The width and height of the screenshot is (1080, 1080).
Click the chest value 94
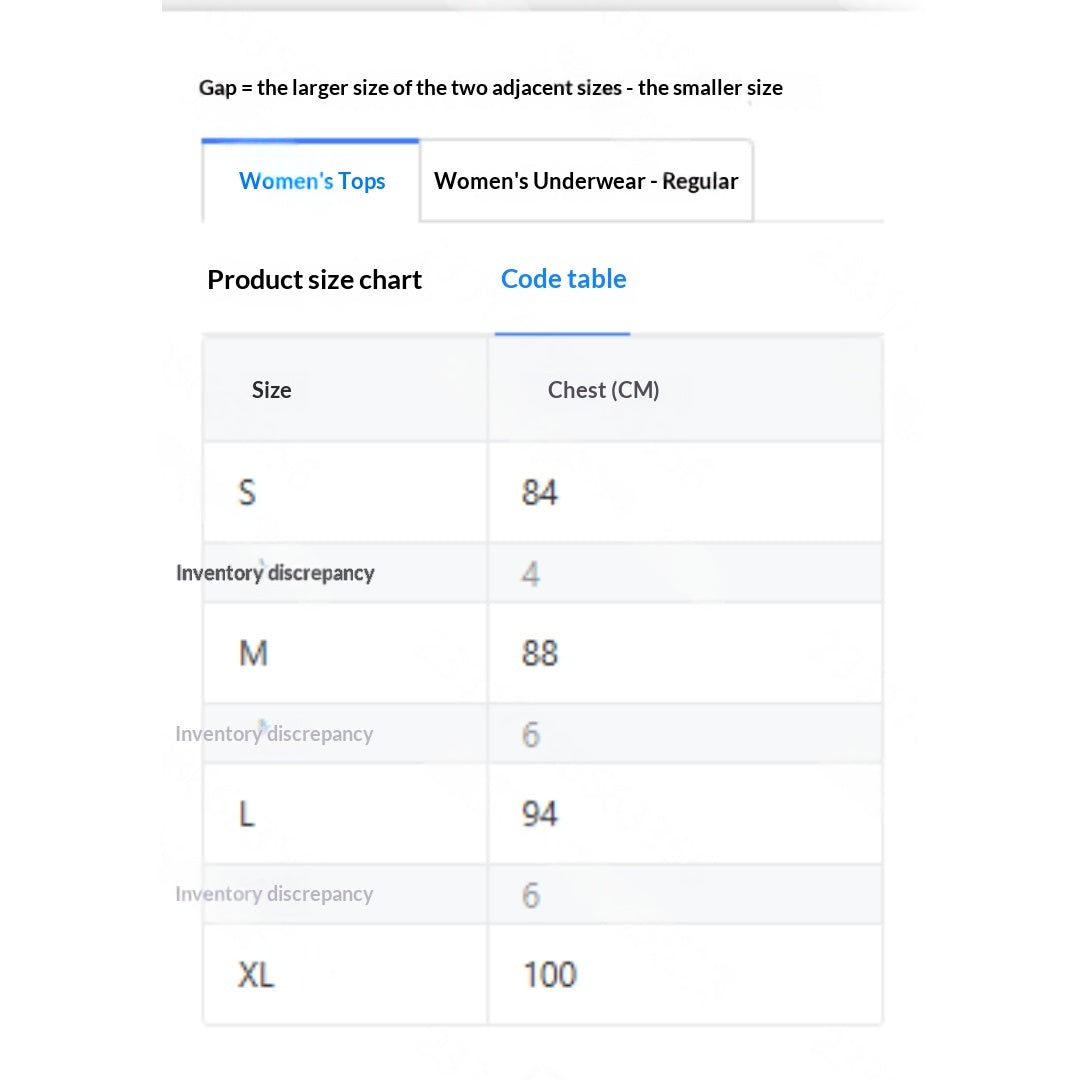tap(539, 813)
